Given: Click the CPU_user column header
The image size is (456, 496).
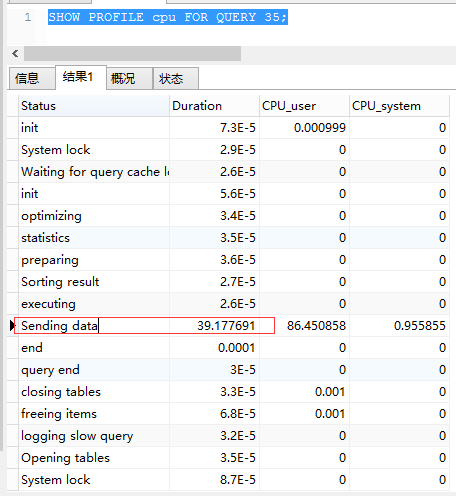Looking at the screenshot, I should 305,106.
